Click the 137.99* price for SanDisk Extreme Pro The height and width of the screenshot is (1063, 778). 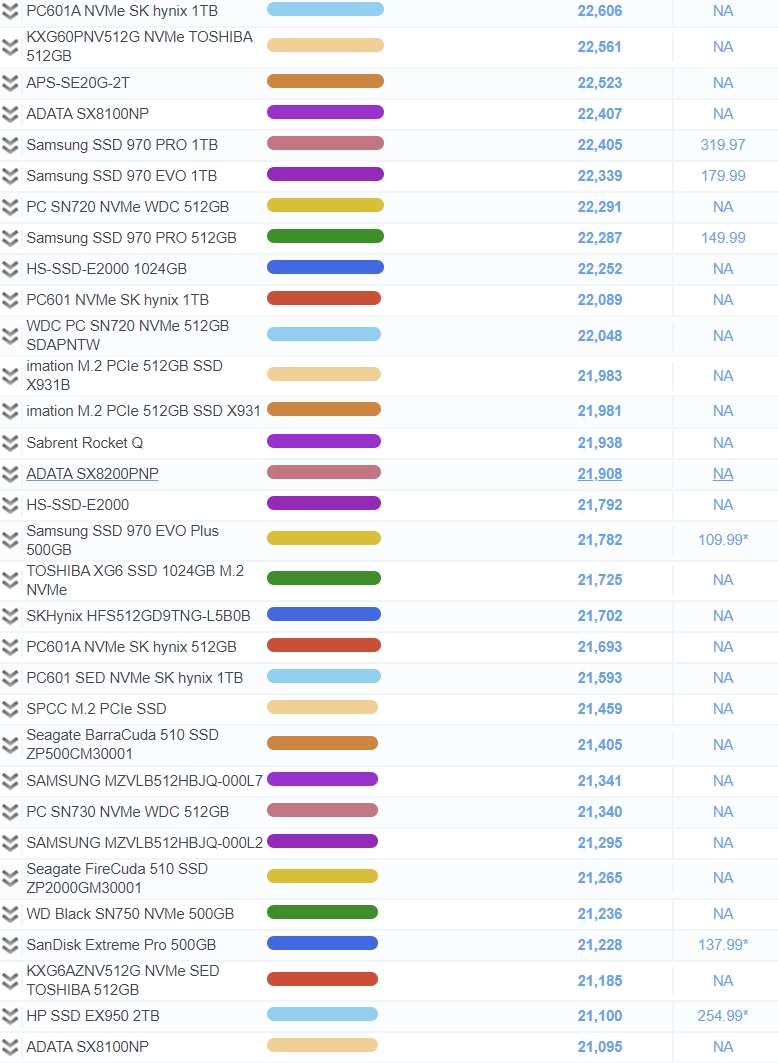(x=723, y=944)
